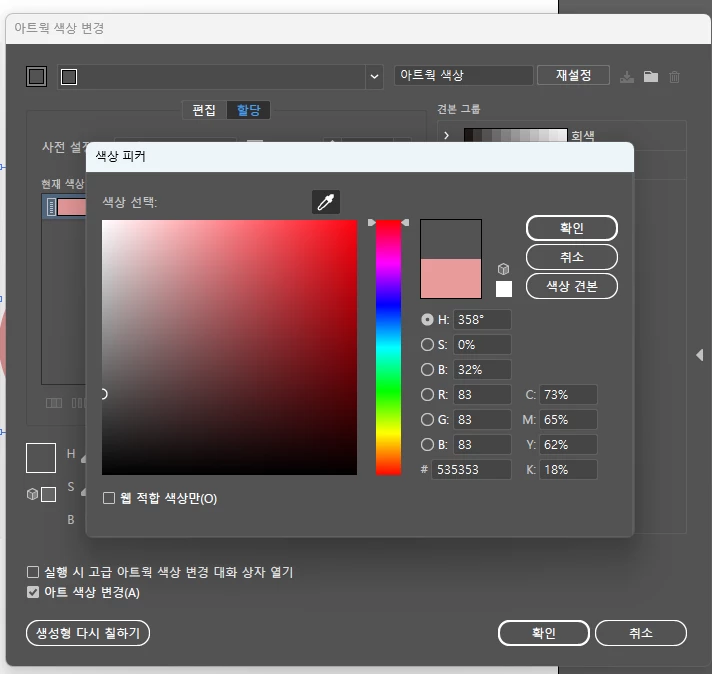Switch to the 할당 tab

point(248,110)
